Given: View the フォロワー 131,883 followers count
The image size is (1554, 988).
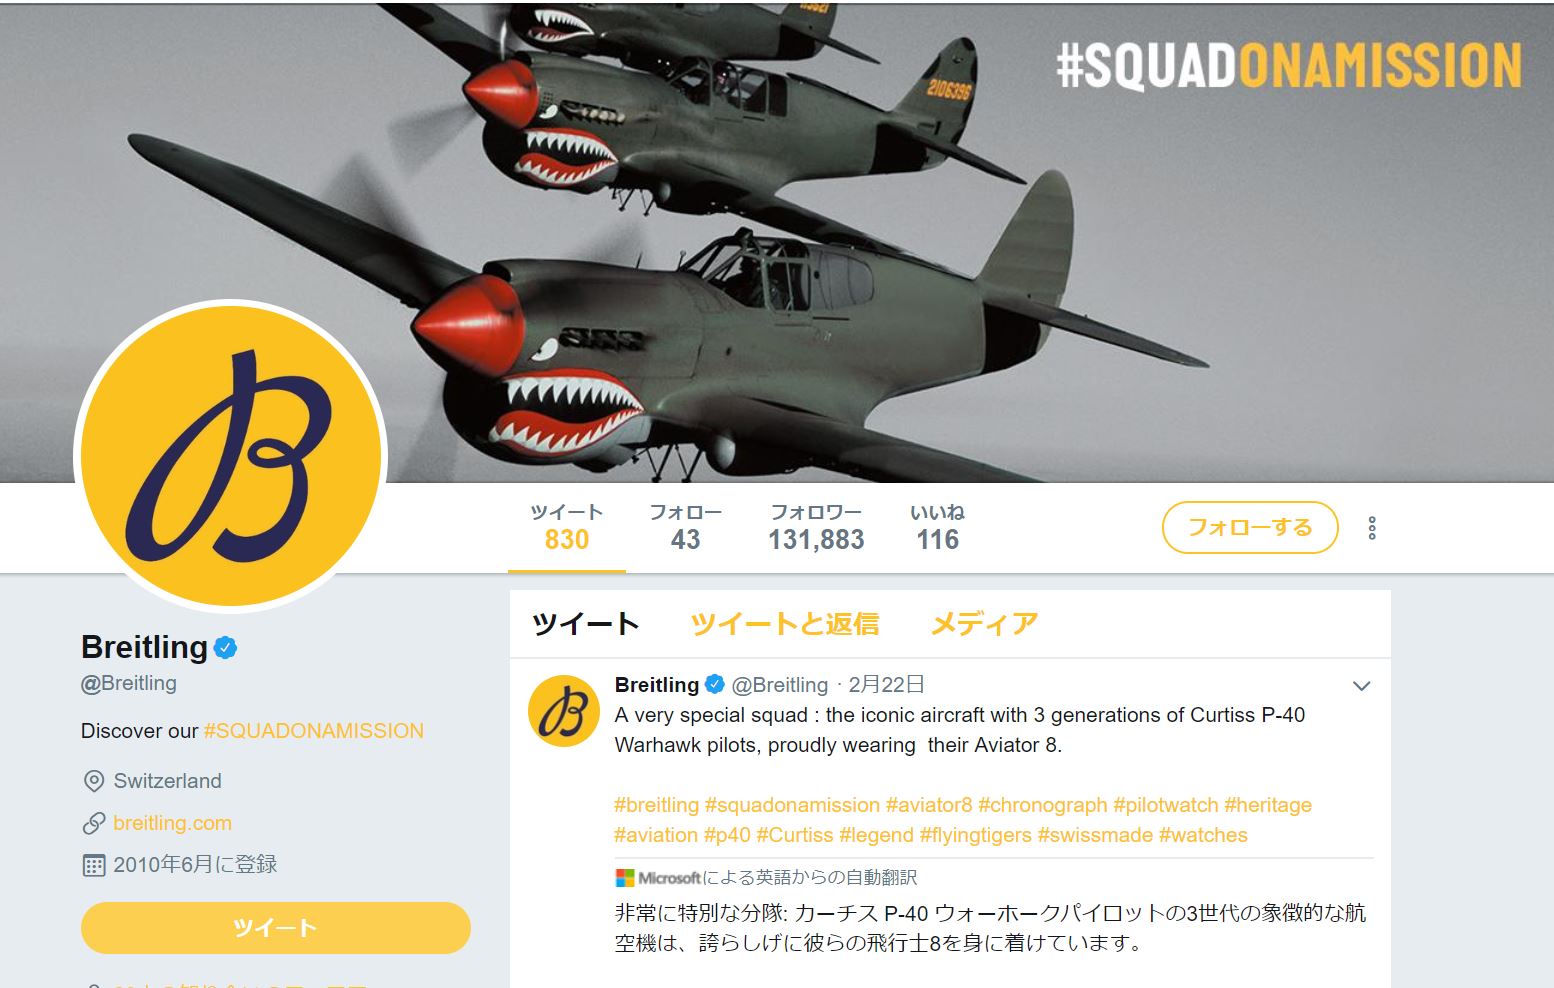Looking at the screenshot, I should pyautogui.click(x=816, y=528).
